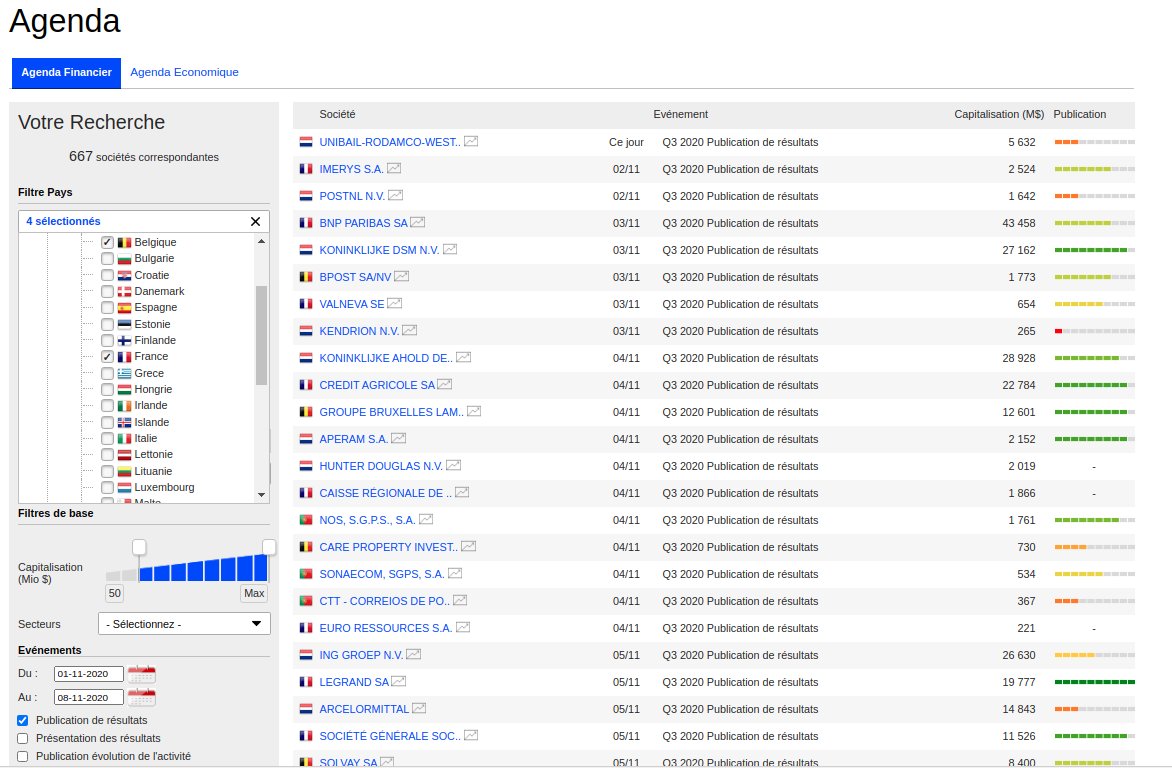The width and height of the screenshot is (1172, 768).
Task: Switch to the Agenda Economique tab
Action: pos(185,72)
